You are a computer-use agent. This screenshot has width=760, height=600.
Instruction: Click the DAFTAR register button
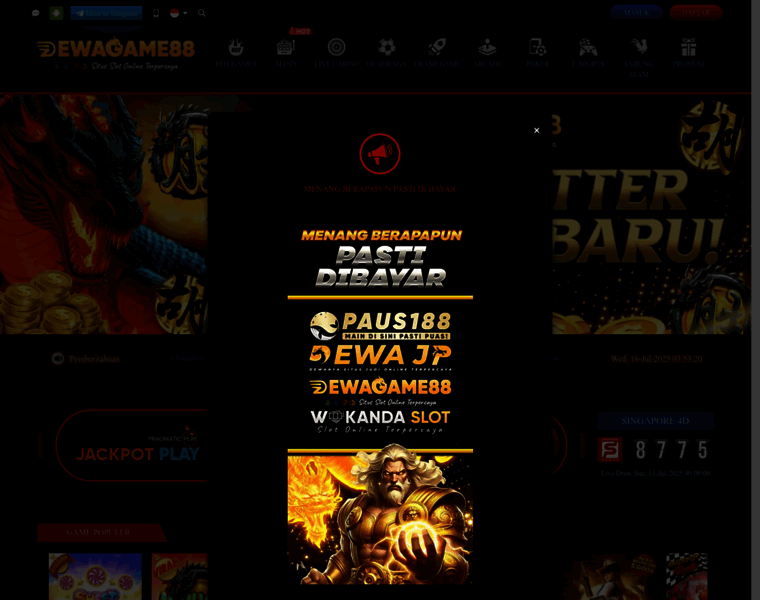pyautogui.click(x=696, y=13)
